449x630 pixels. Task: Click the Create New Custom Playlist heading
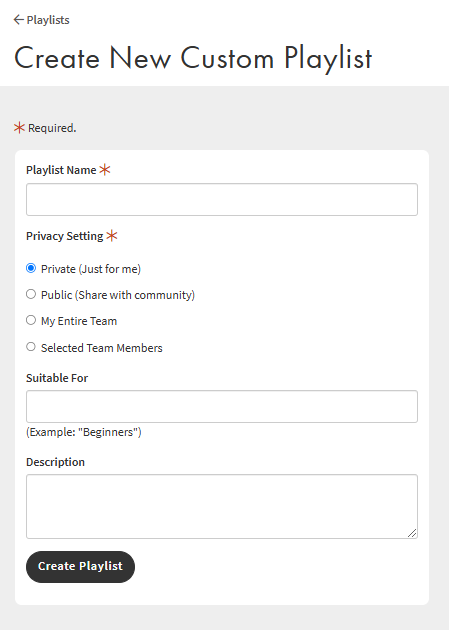(x=193, y=58)
